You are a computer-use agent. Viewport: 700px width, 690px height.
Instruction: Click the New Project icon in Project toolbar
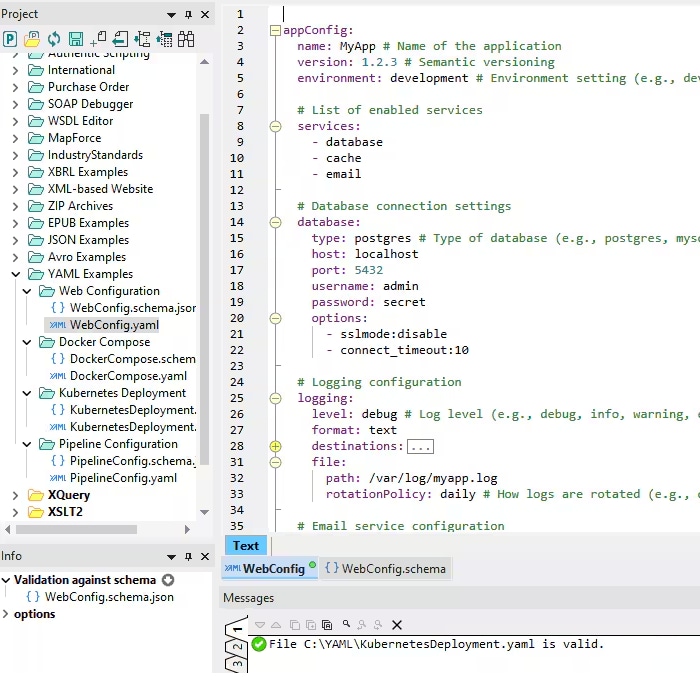point(10,39)
